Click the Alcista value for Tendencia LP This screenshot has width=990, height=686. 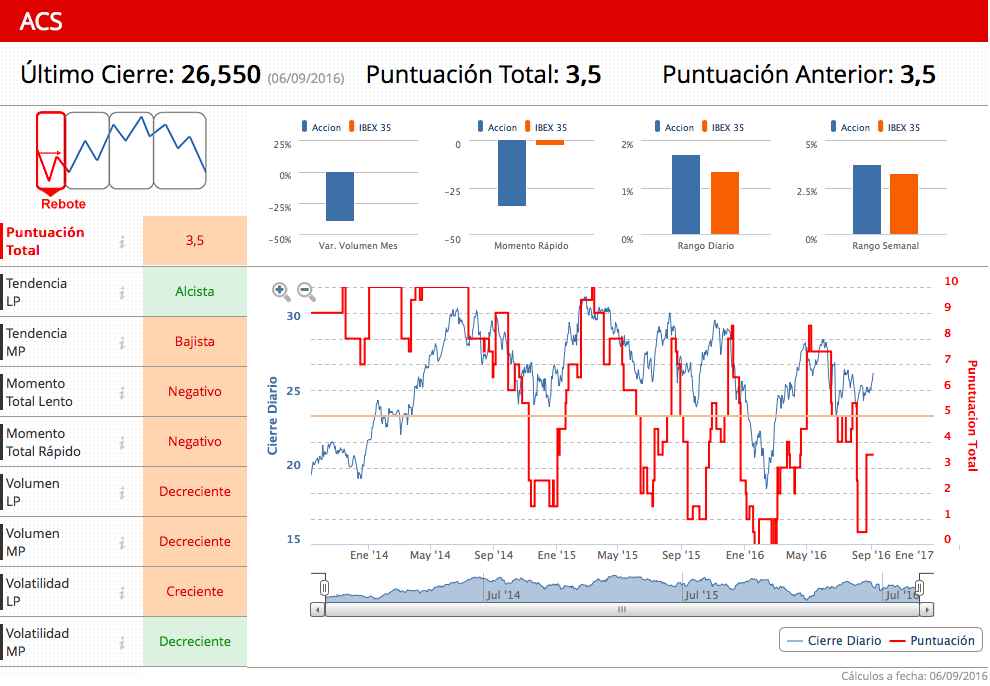click(194, 292)
